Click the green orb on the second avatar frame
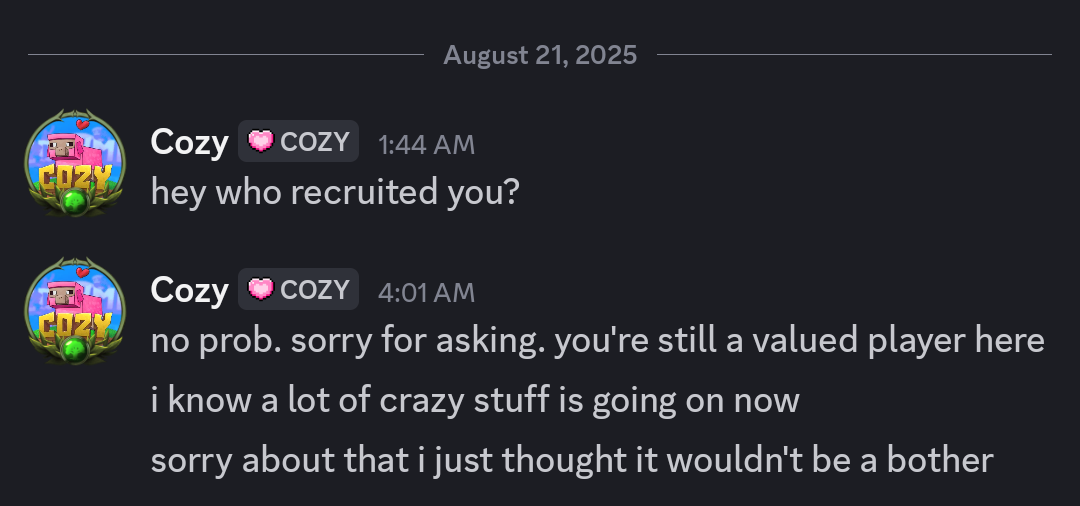The width and height of the screenshot is (1080, 506). pos(74,350)
